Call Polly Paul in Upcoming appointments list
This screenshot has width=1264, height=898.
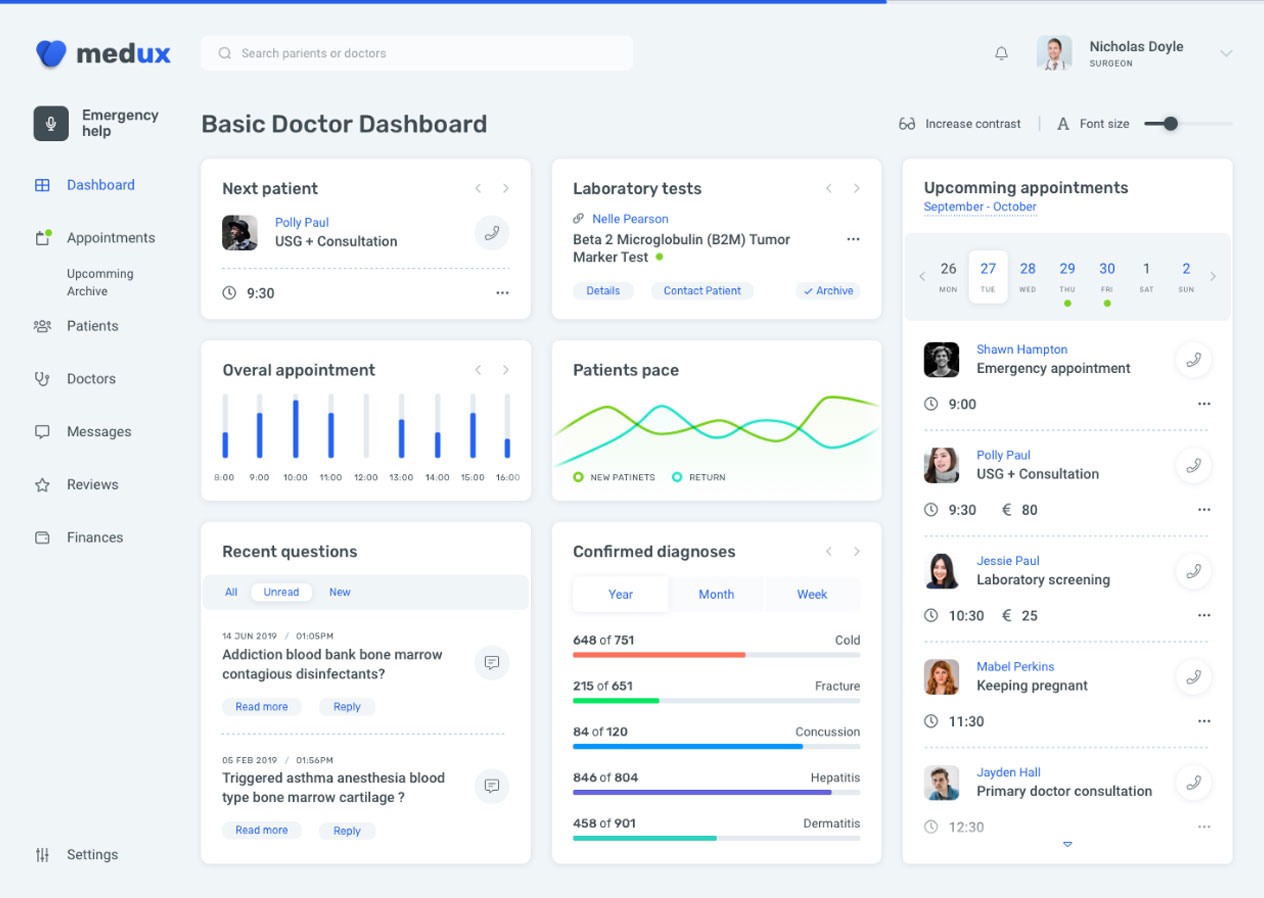point(1193,466)
